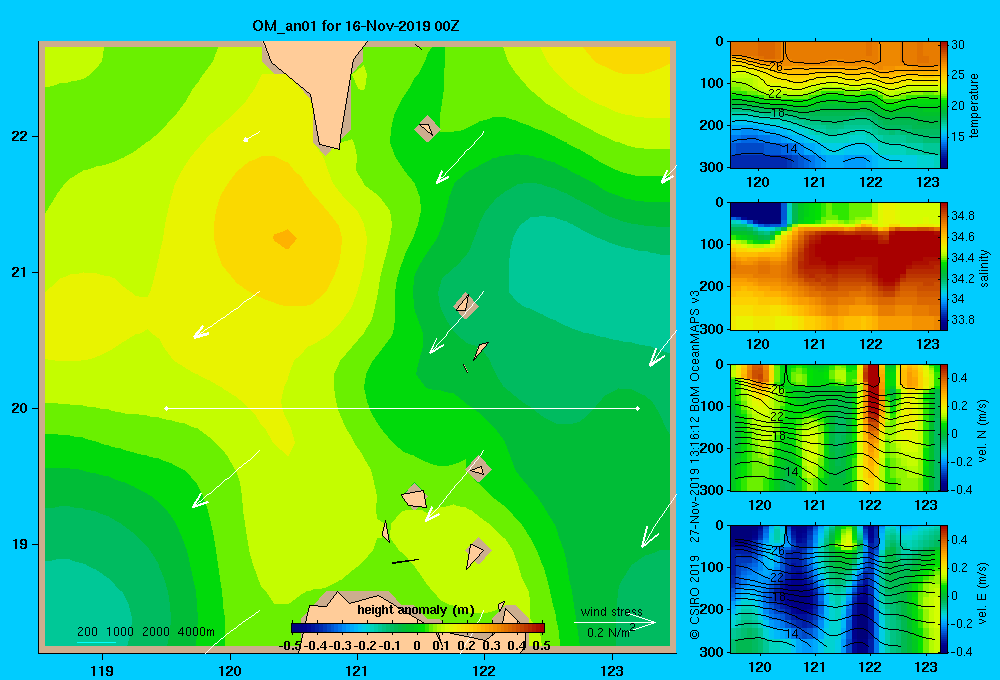Click the depth '300' label of the salinity panel
This screenshot has width=1000, height=680.
pos(712,329)
